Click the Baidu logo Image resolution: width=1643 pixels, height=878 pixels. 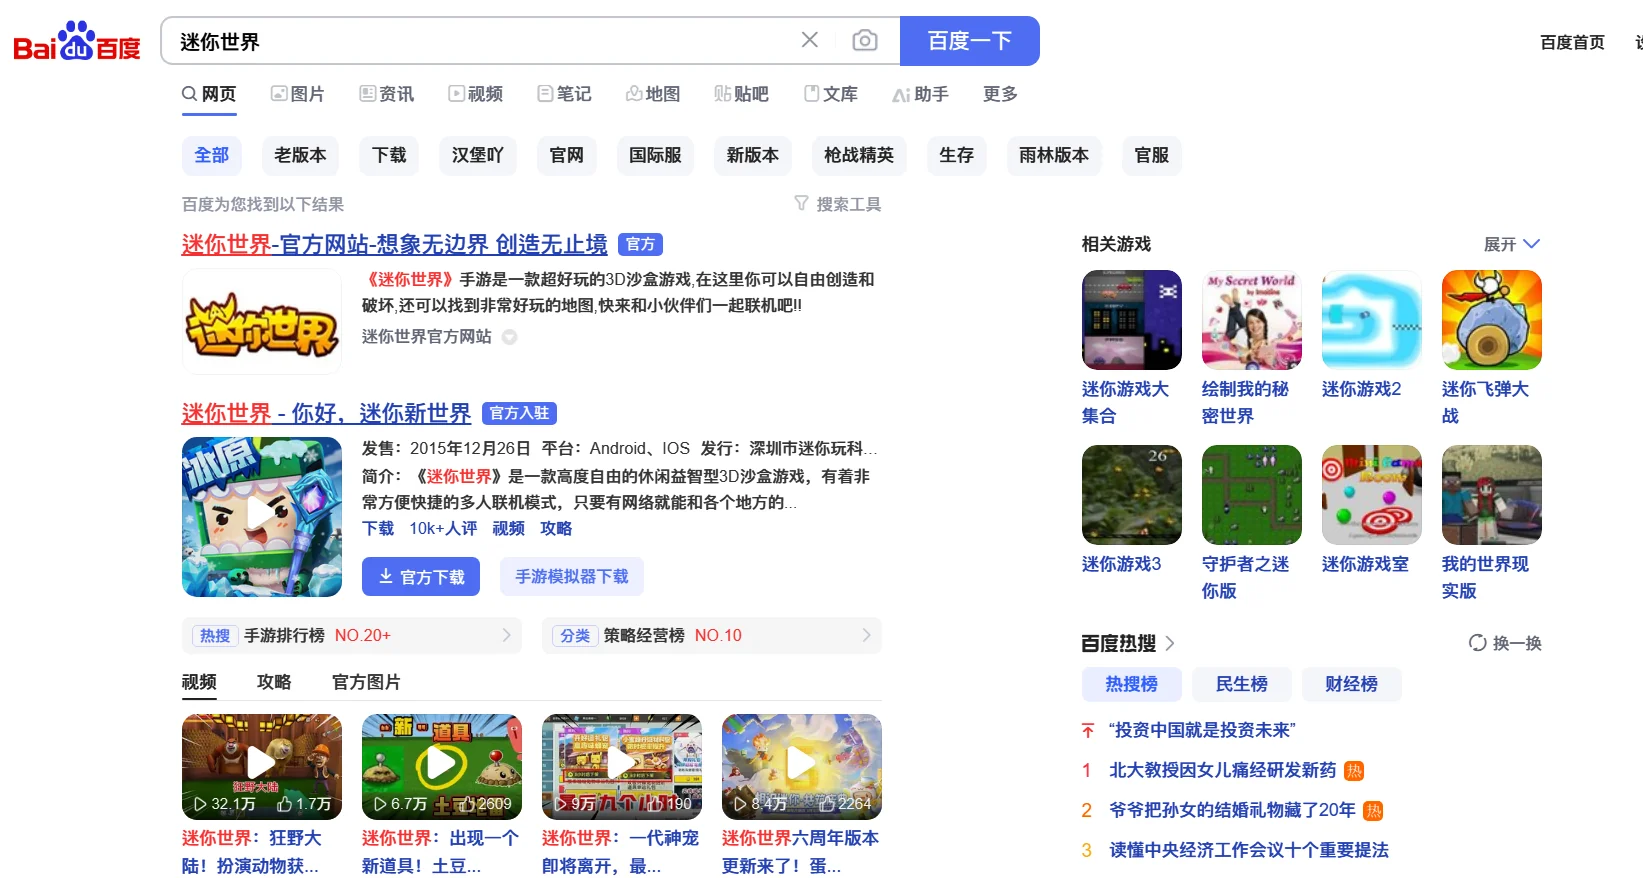click(77, 41)
